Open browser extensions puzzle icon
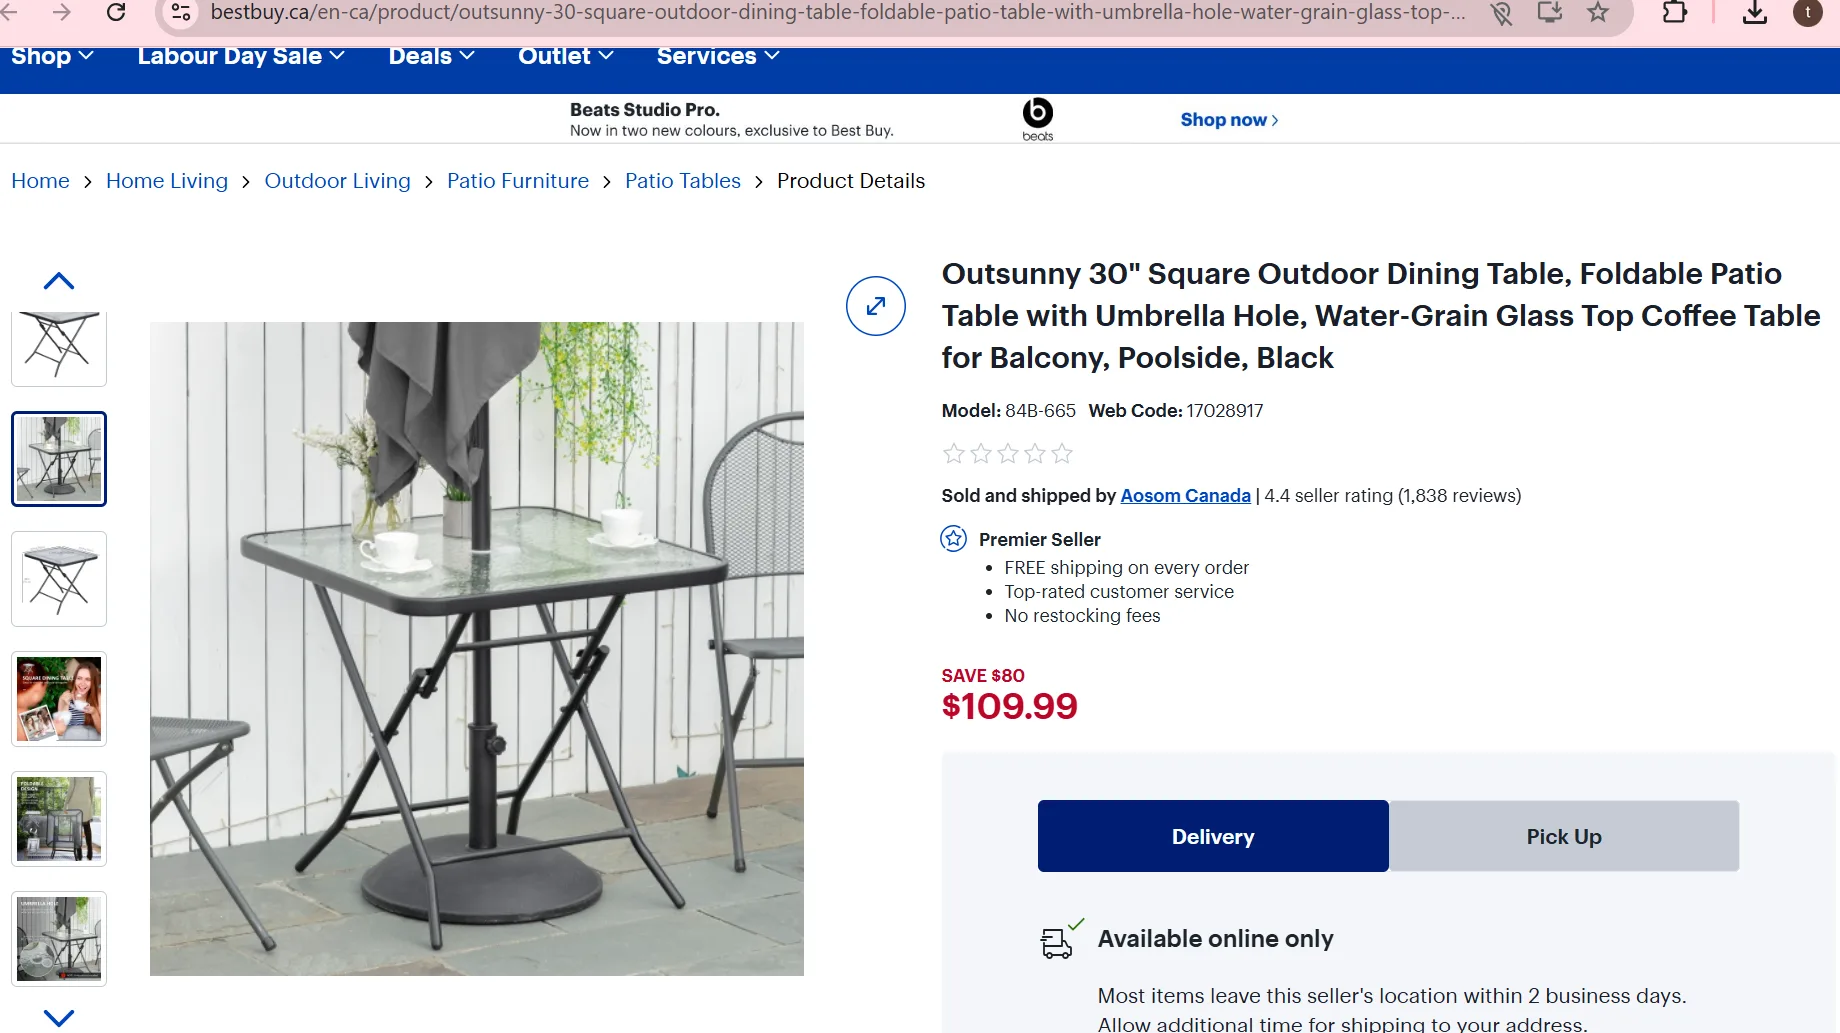This screenshot has width=1840, height=1033. (x=1675, y=12)
